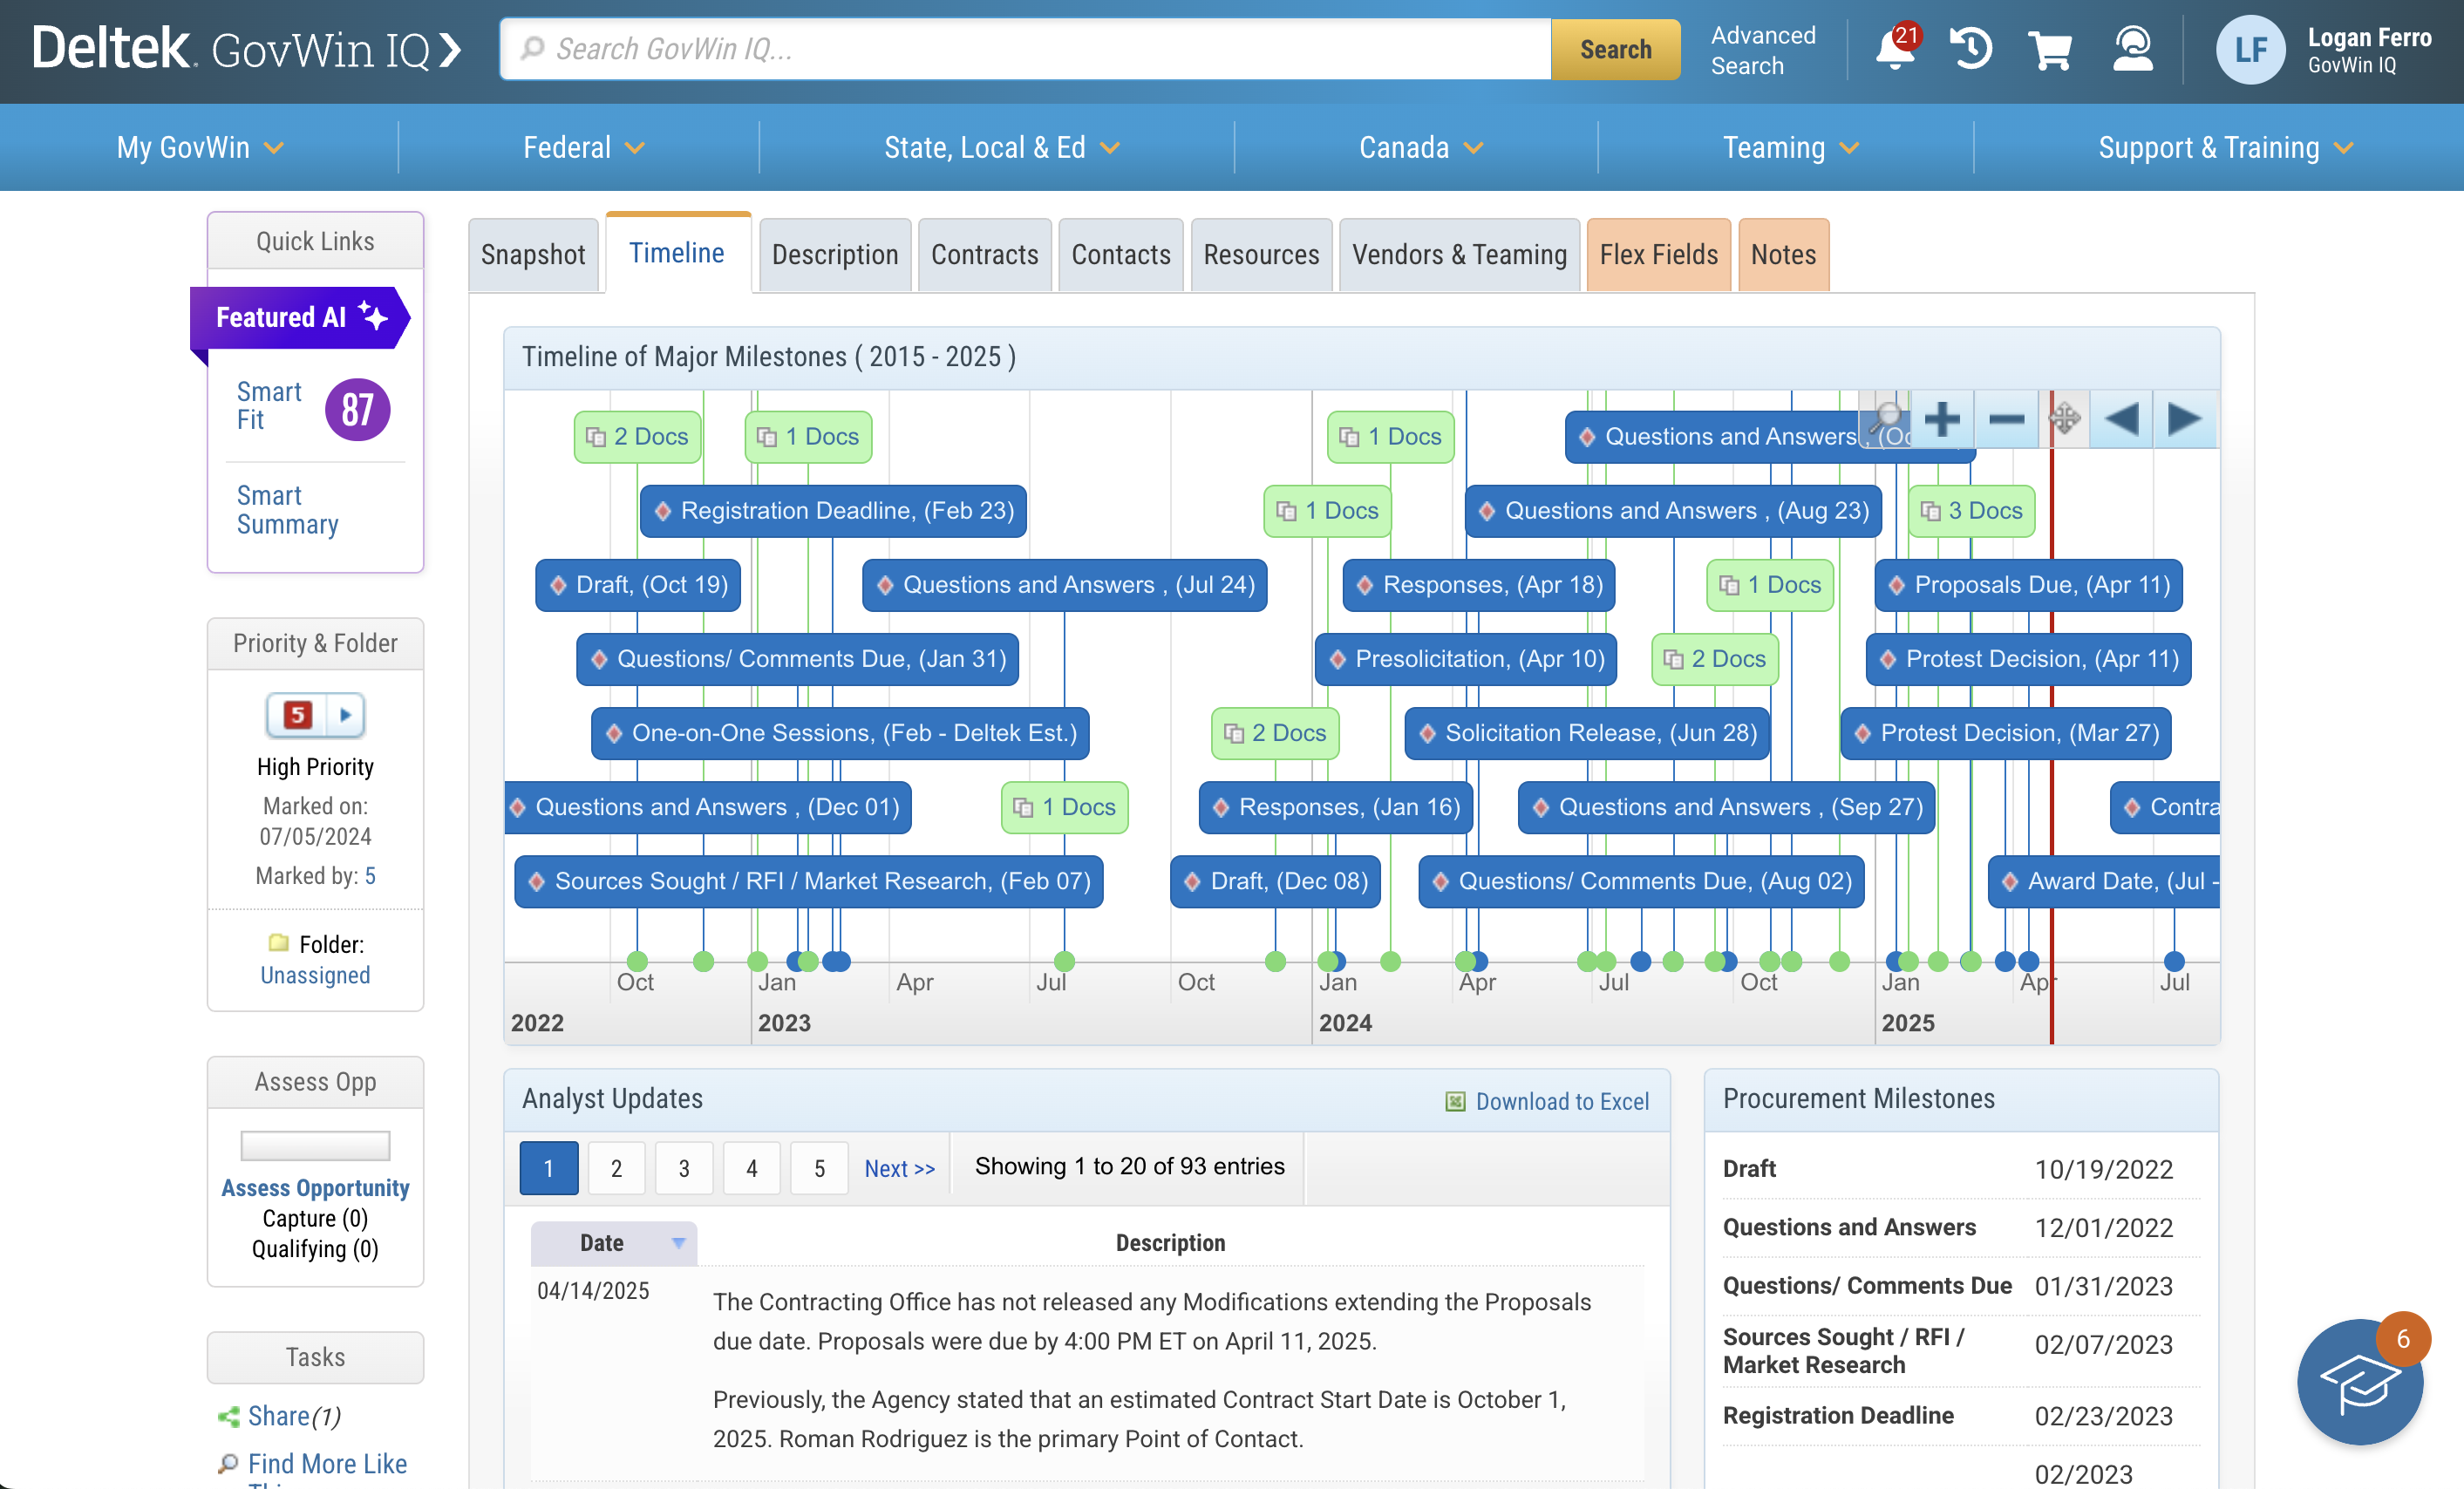Viewport: 2464px width, 1489px height.
Task: Open the shopping cart icon
Action: point(2051,48)
